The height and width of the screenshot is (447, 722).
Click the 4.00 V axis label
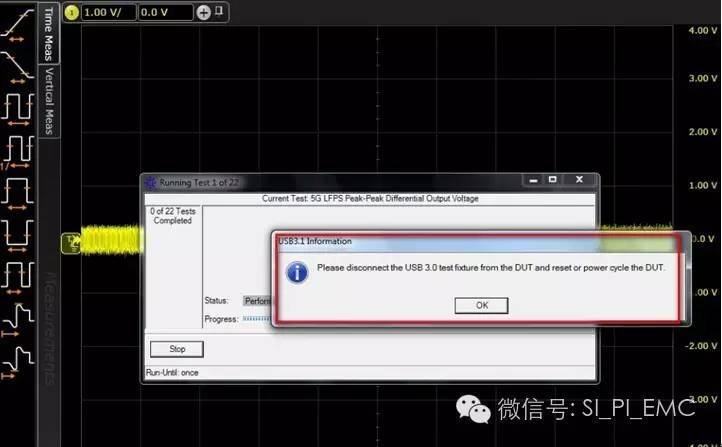coord(703,30)
